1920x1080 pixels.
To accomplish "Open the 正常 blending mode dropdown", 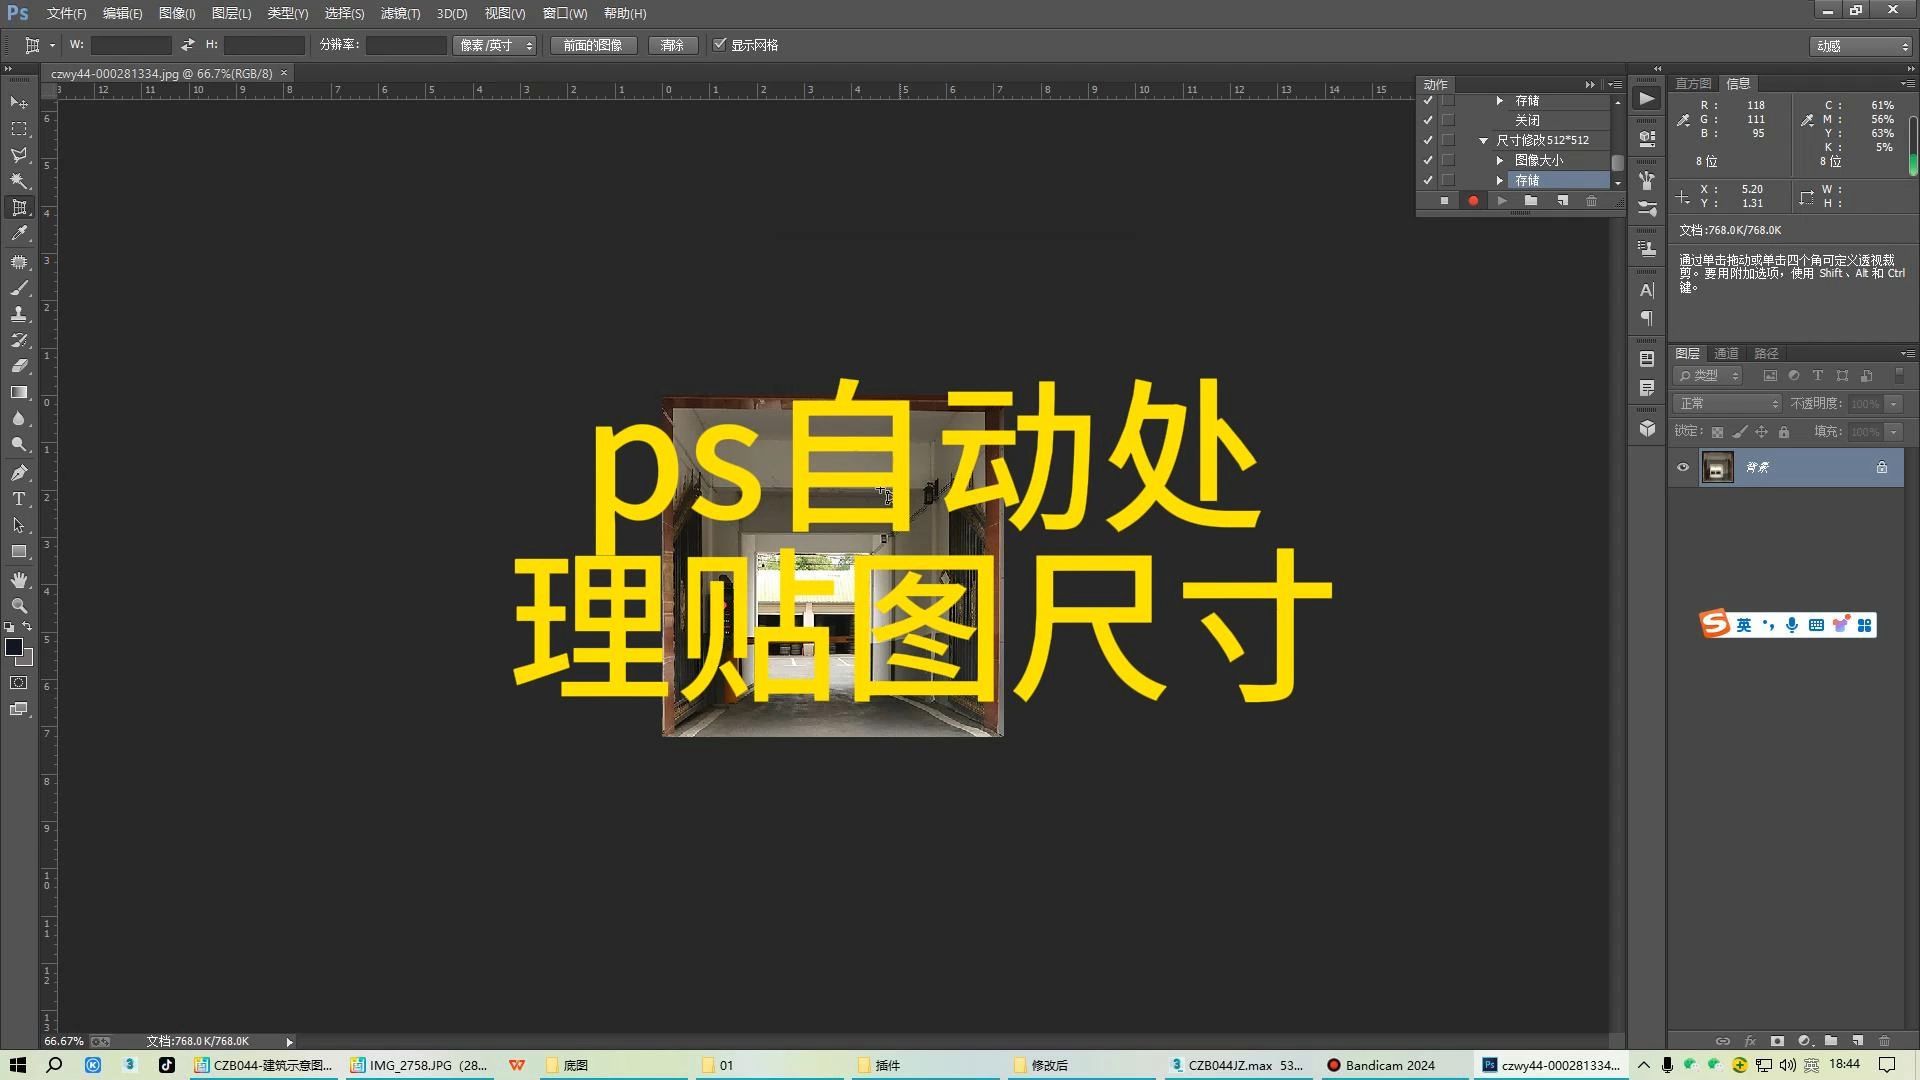I will coord(1727,403).
